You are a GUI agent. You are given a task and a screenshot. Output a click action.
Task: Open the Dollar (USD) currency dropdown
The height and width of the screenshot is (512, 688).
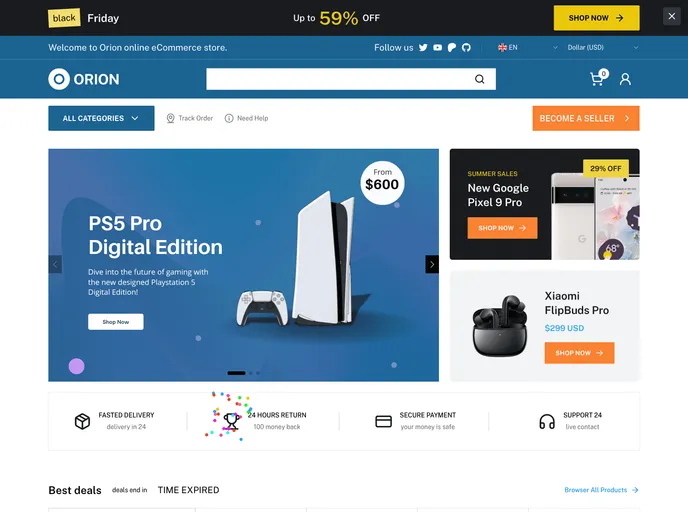(602, 47)
